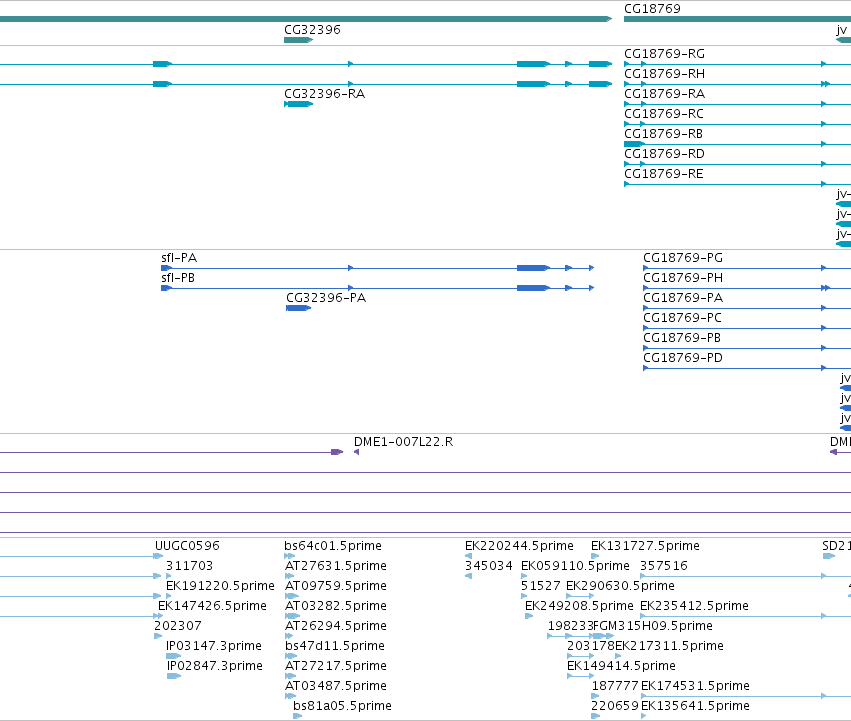
Task: Click the CG18769-RB transcript label
Action: pyautogui.click(x=663, y=134)
